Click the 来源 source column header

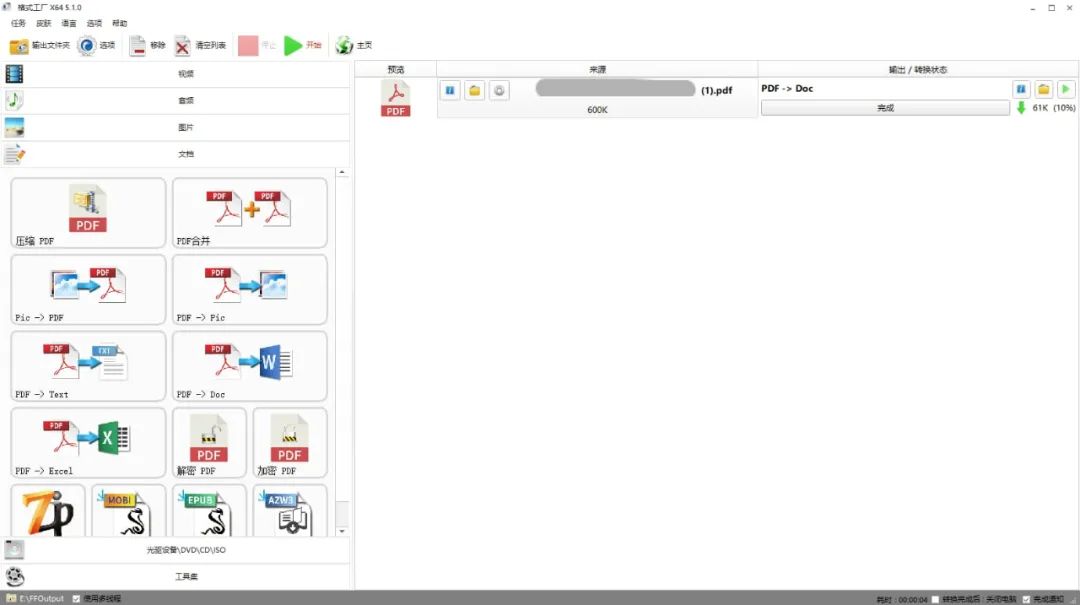click(597, 70)
